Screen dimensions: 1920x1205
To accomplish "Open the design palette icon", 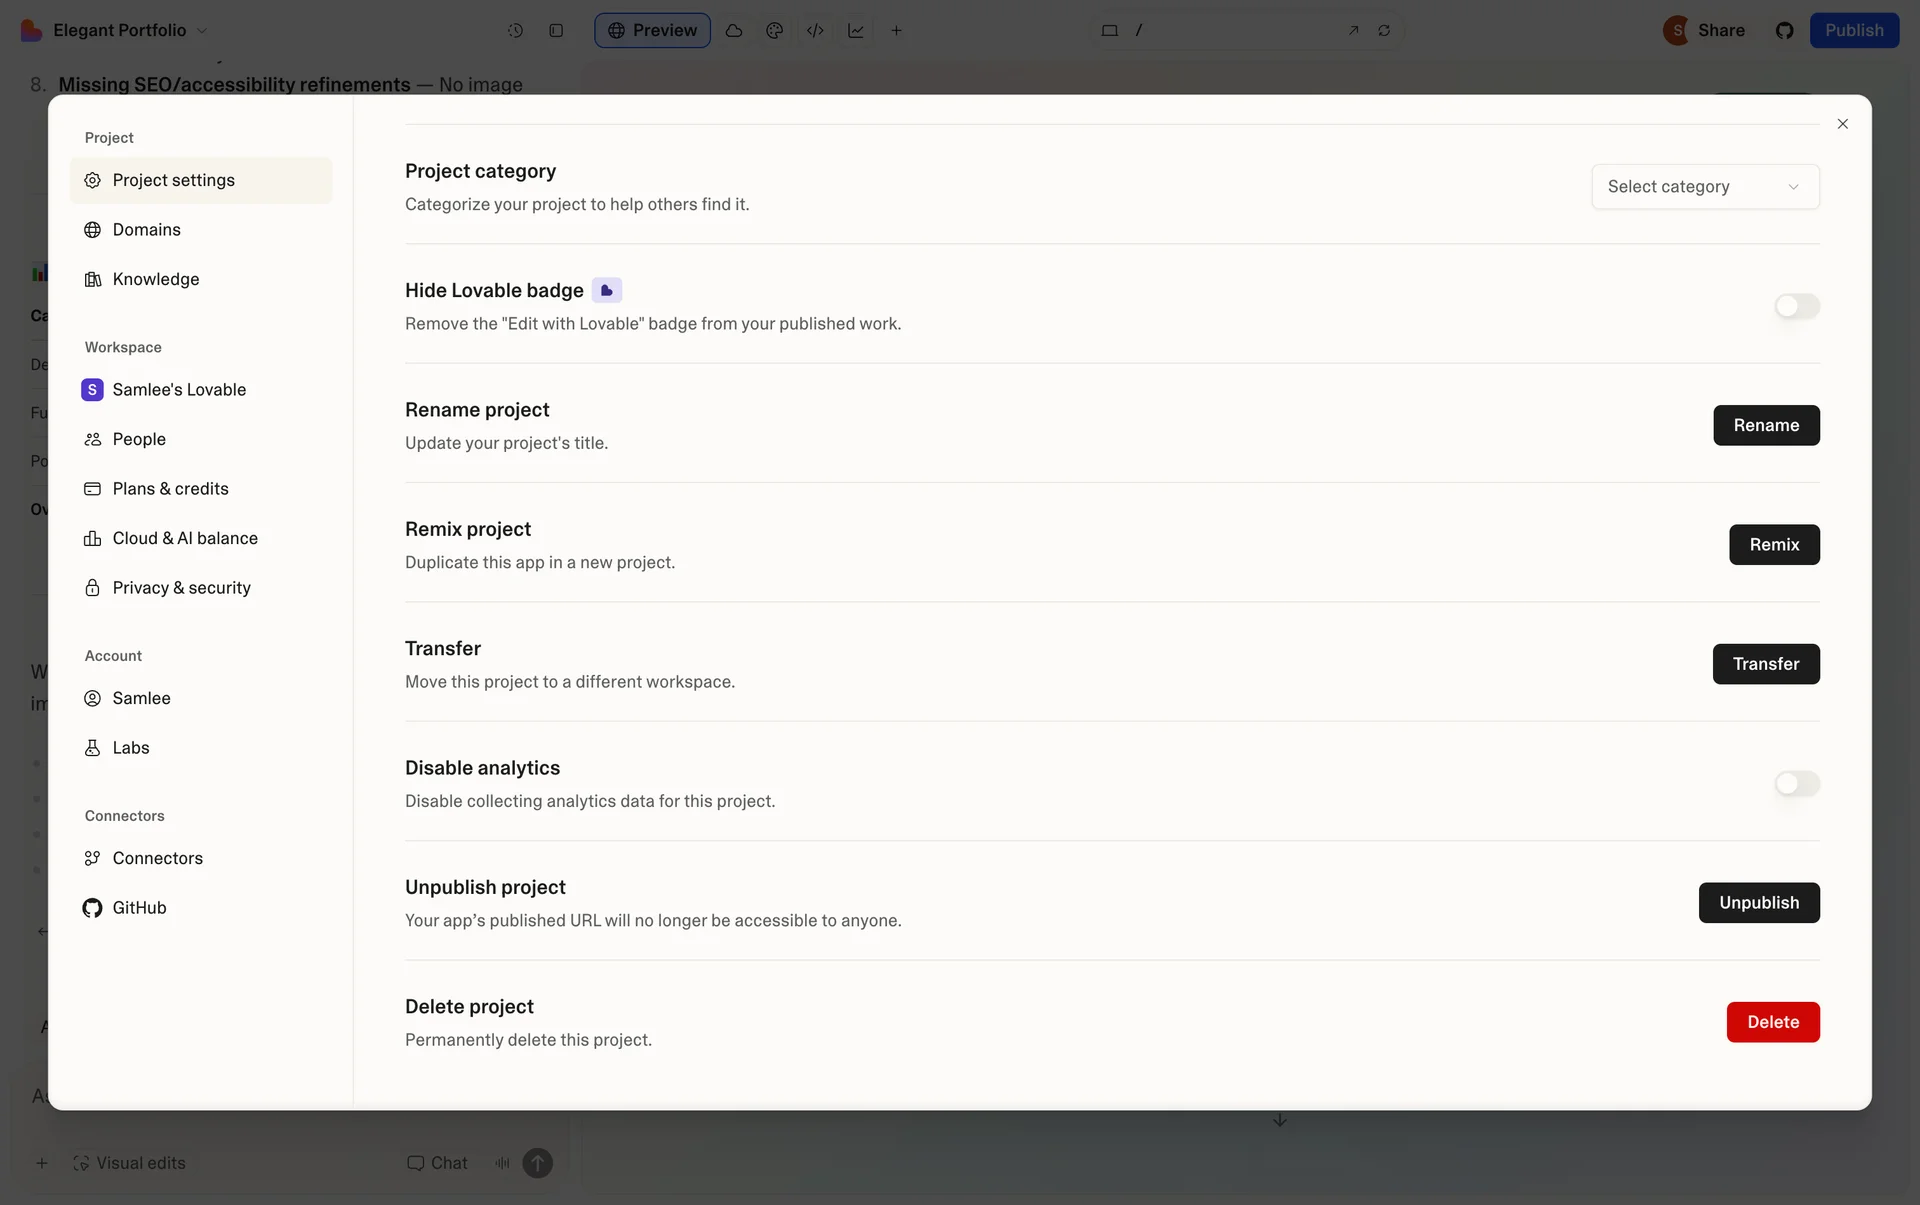I will pos(774,30).
